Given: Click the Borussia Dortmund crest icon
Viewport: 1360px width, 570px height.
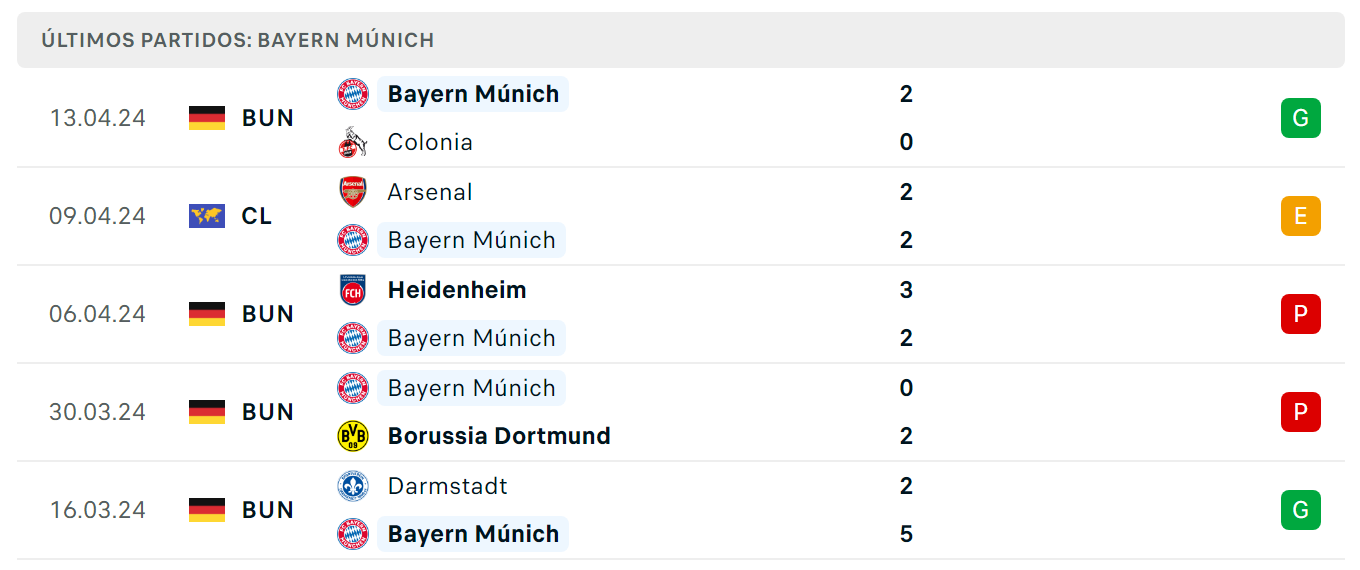Looking at the screenshot, I should point(353,436).
